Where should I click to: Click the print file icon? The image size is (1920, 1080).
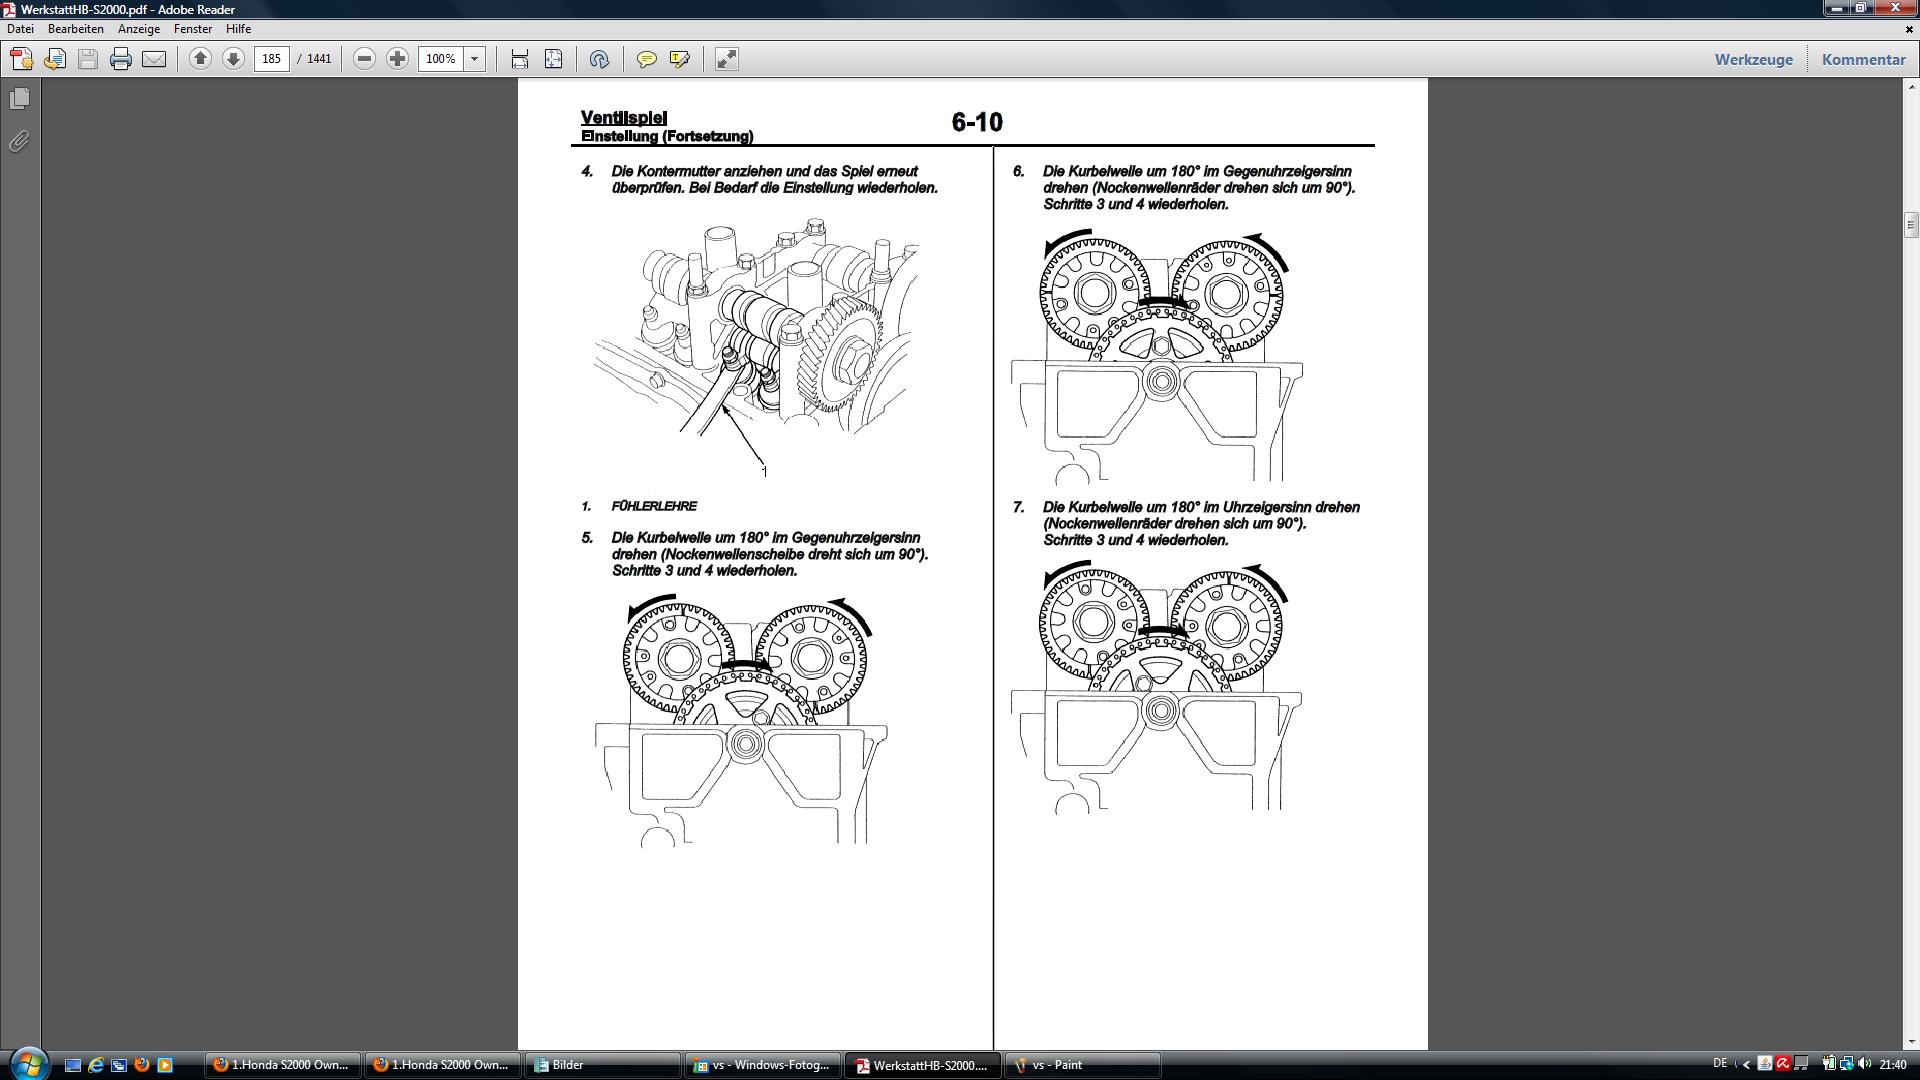click(x=121, y=59)
